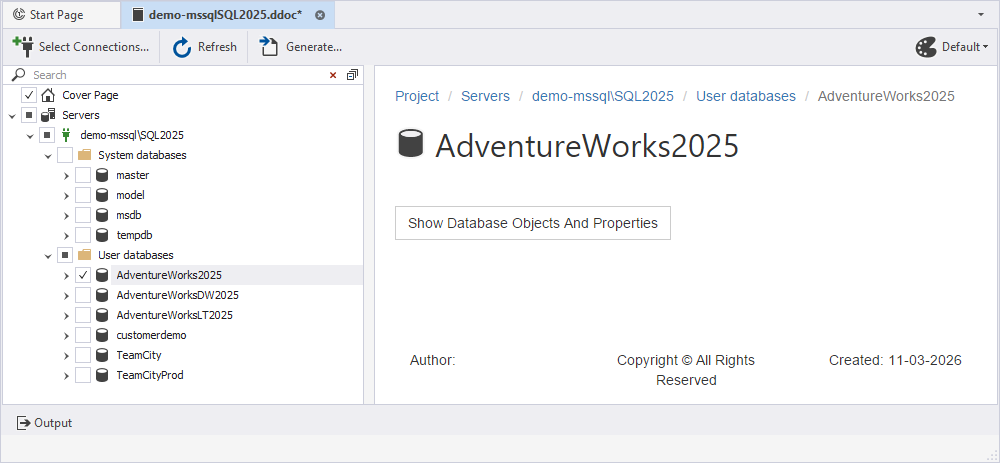Select the AdventureWorksLT2025 tree row
Viewport: 1000px width, 463px height.
click(174, 315)
